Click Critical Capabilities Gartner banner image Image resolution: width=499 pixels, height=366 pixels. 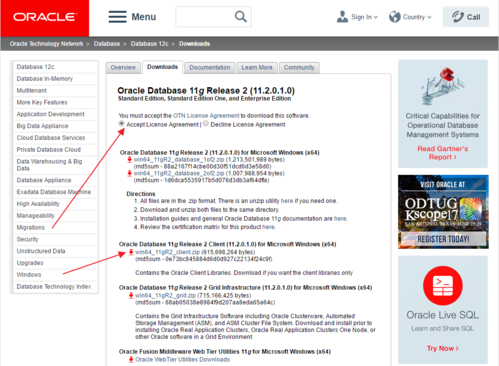(x=443, y=86)
